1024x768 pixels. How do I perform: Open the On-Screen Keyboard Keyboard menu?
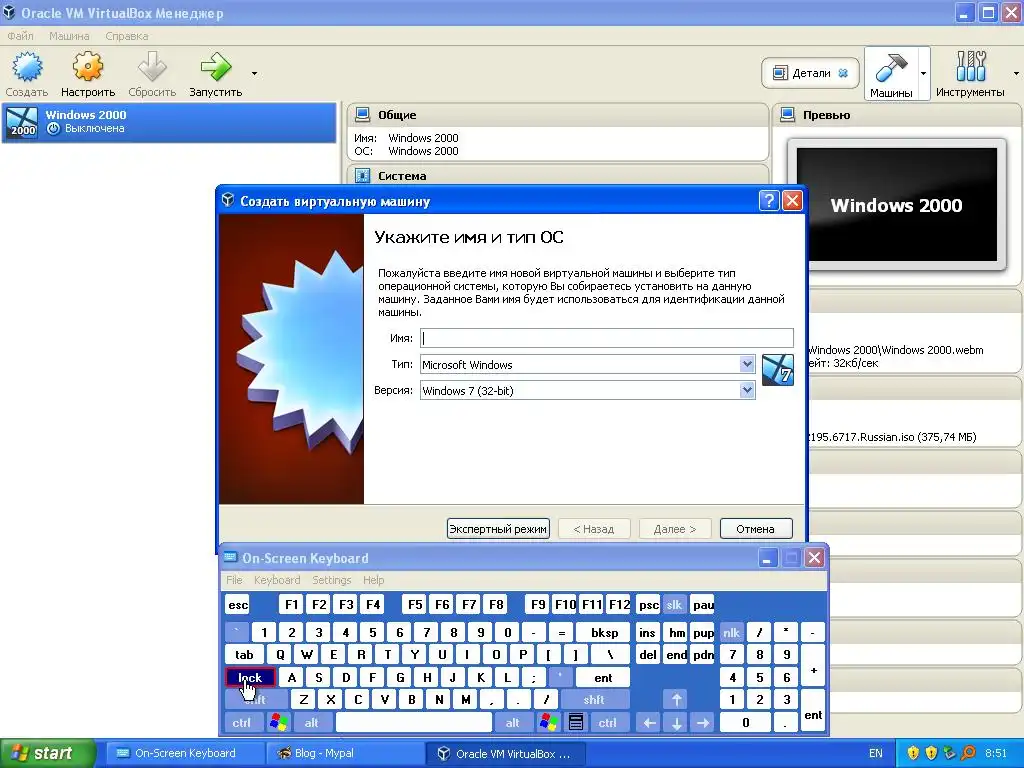277,580
